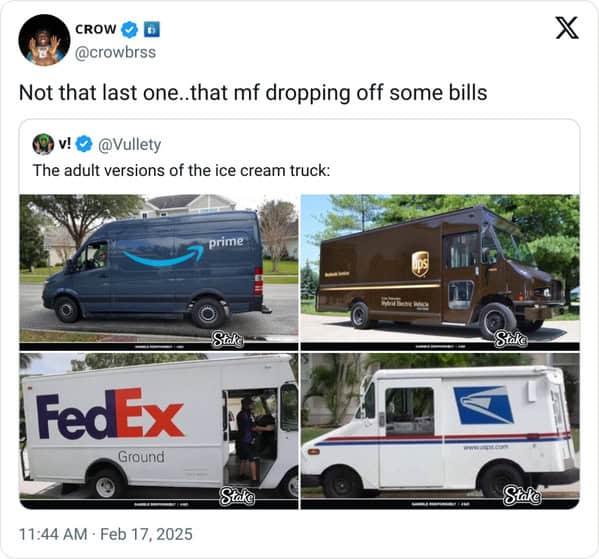599x559 pixels.
Task: Open the @crowbrss handle link
Action: 115,52
